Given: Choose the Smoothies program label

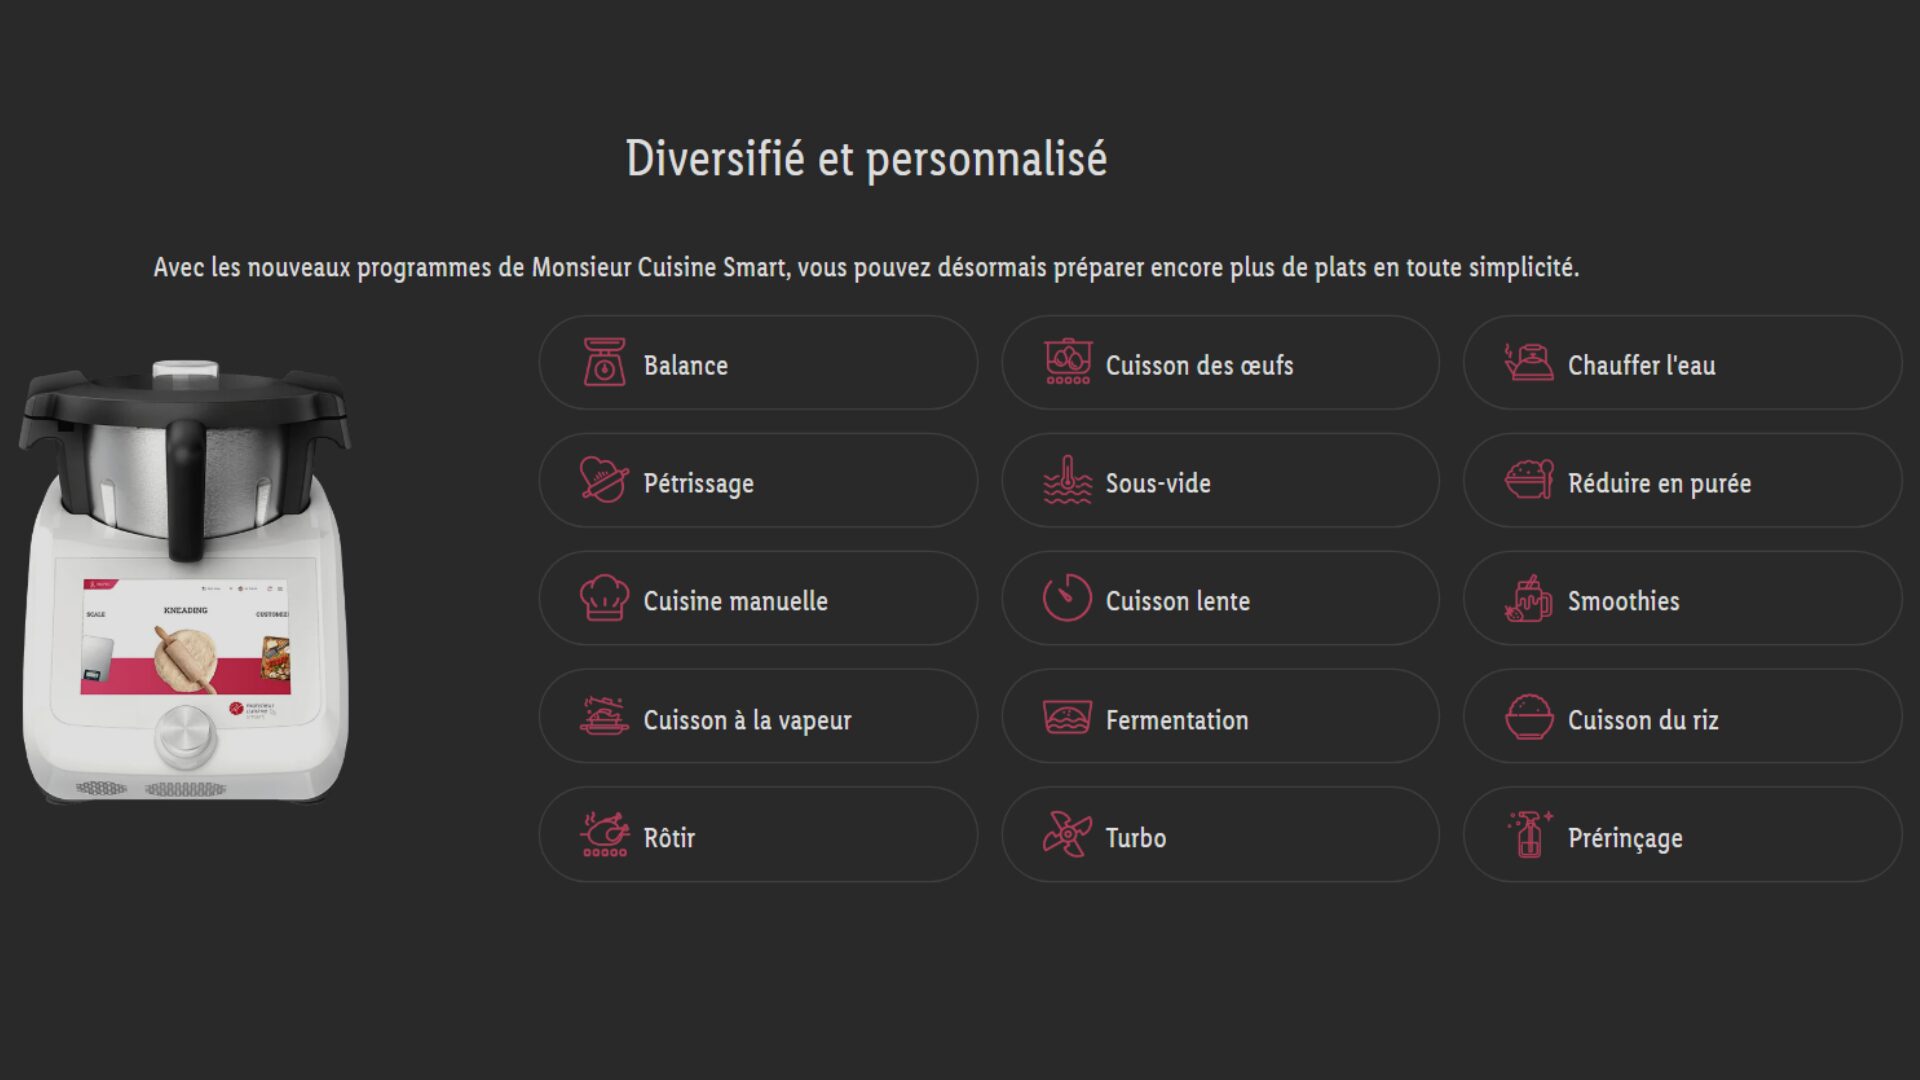Looking at the screenshot, I should coord(1623,601).
